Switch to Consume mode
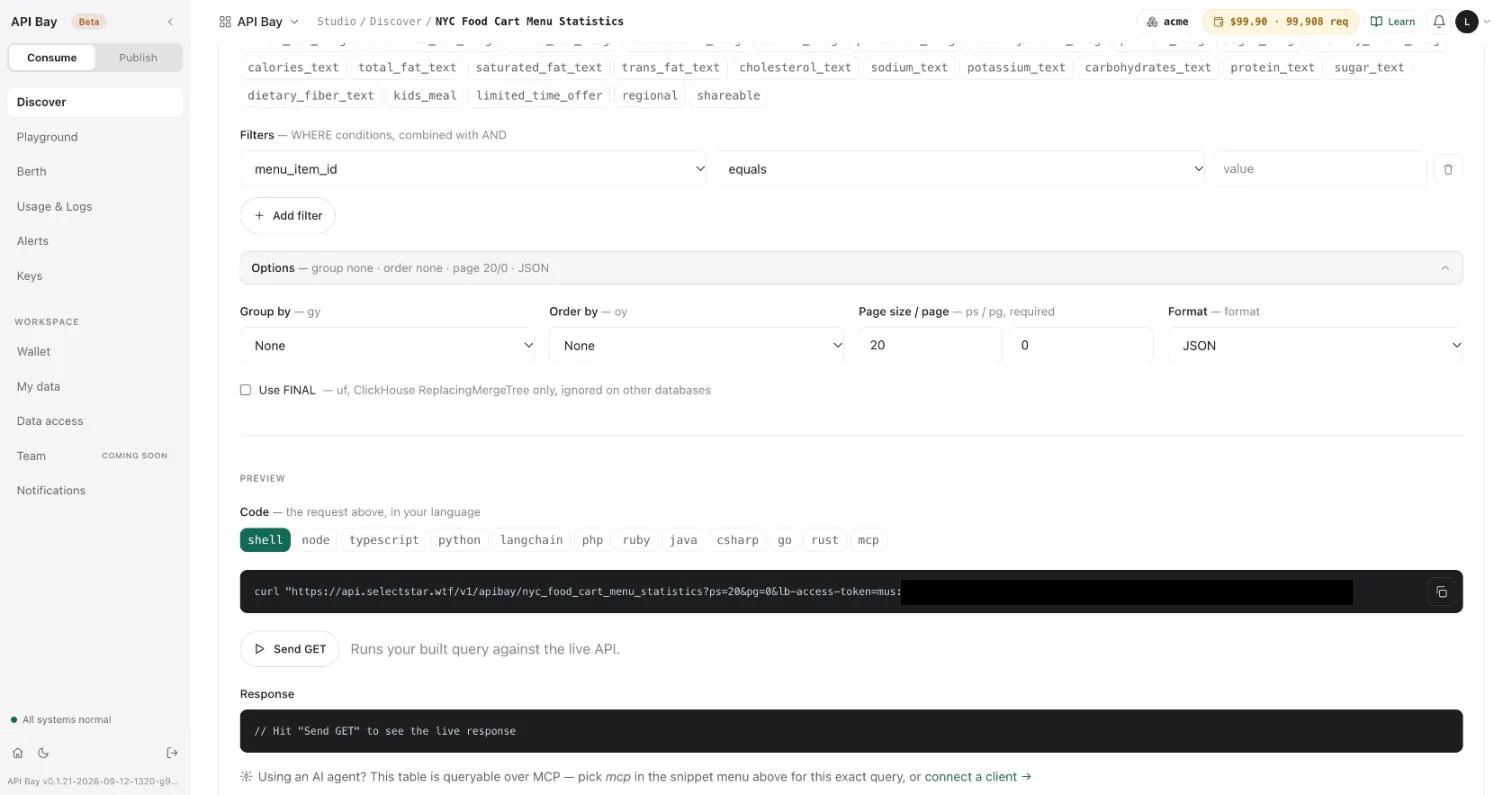Screen dimensions: 1512x795 click(x=52, y=57)
